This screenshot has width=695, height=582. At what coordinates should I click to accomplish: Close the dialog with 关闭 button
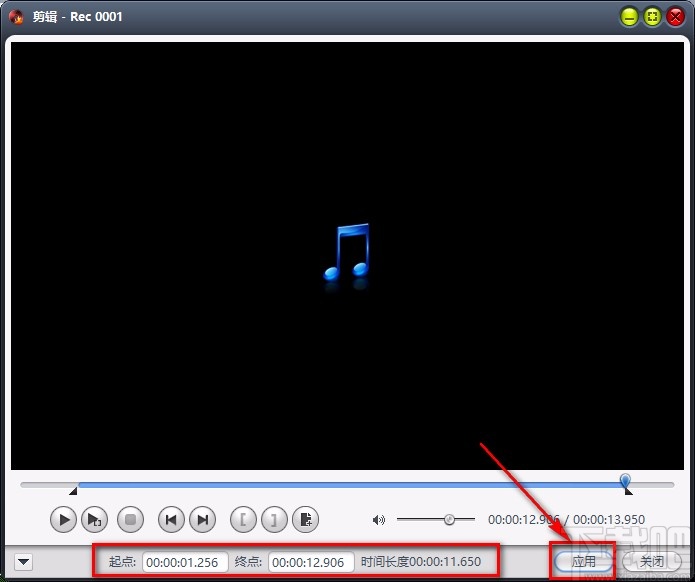(652, 562)
